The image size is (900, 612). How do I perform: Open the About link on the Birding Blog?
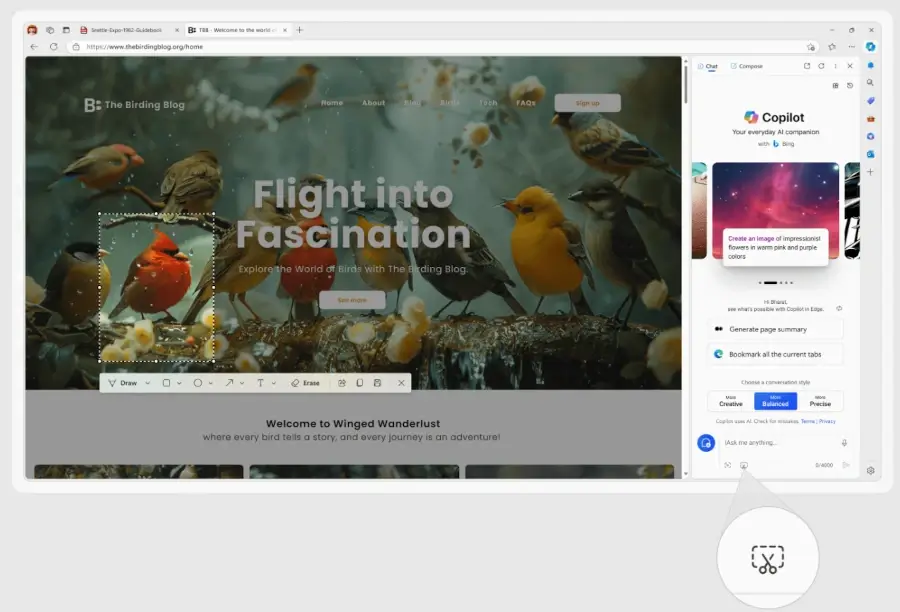pyautogui.click(x=374, y=103)
